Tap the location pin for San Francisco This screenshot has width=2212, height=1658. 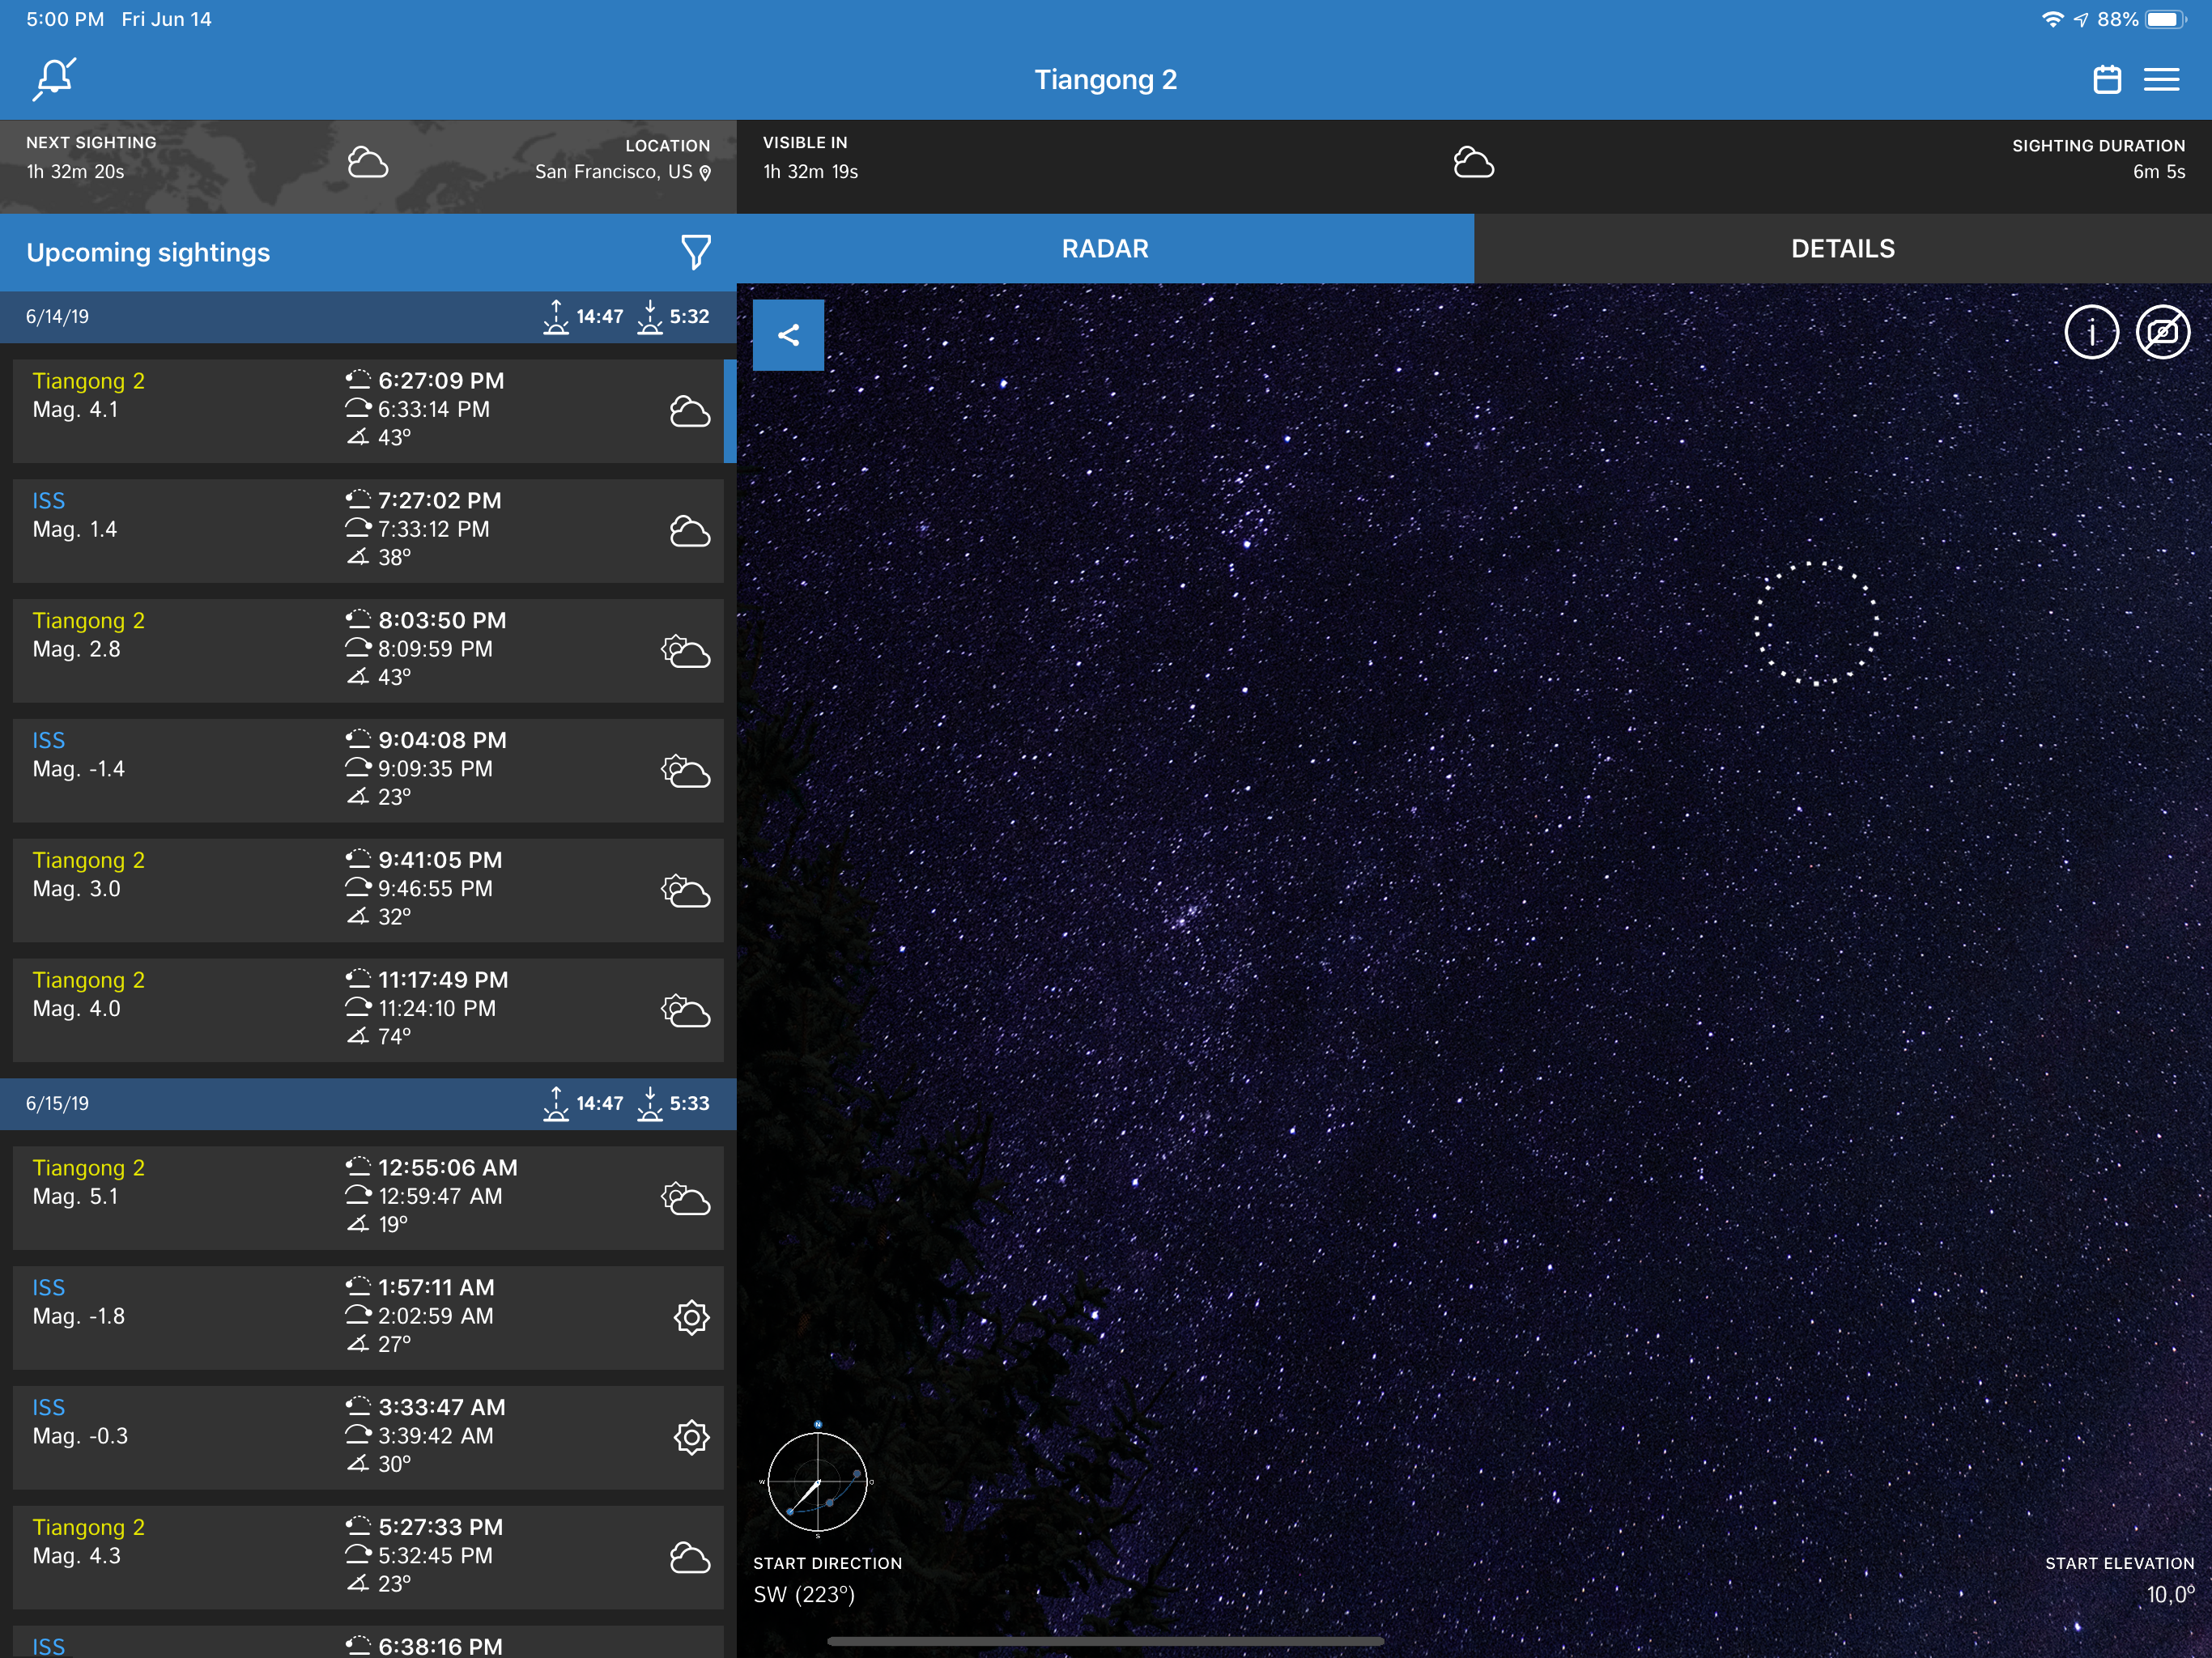pos(705,173)
